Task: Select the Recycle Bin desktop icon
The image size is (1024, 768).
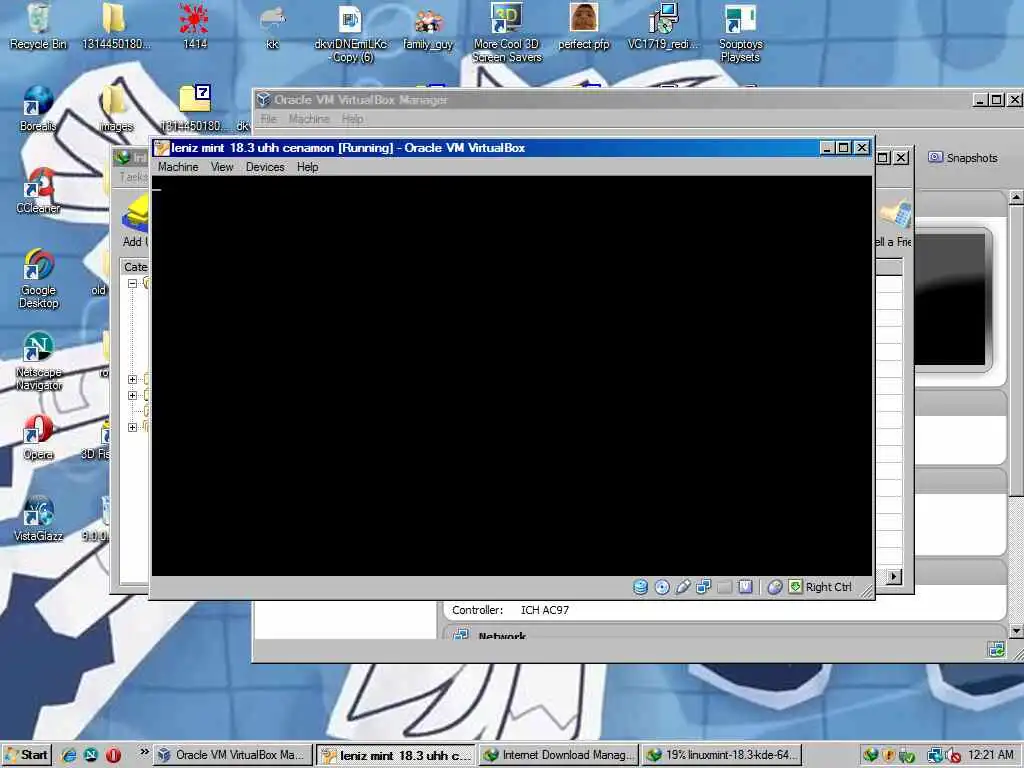Action: click(x=39, y=27)
